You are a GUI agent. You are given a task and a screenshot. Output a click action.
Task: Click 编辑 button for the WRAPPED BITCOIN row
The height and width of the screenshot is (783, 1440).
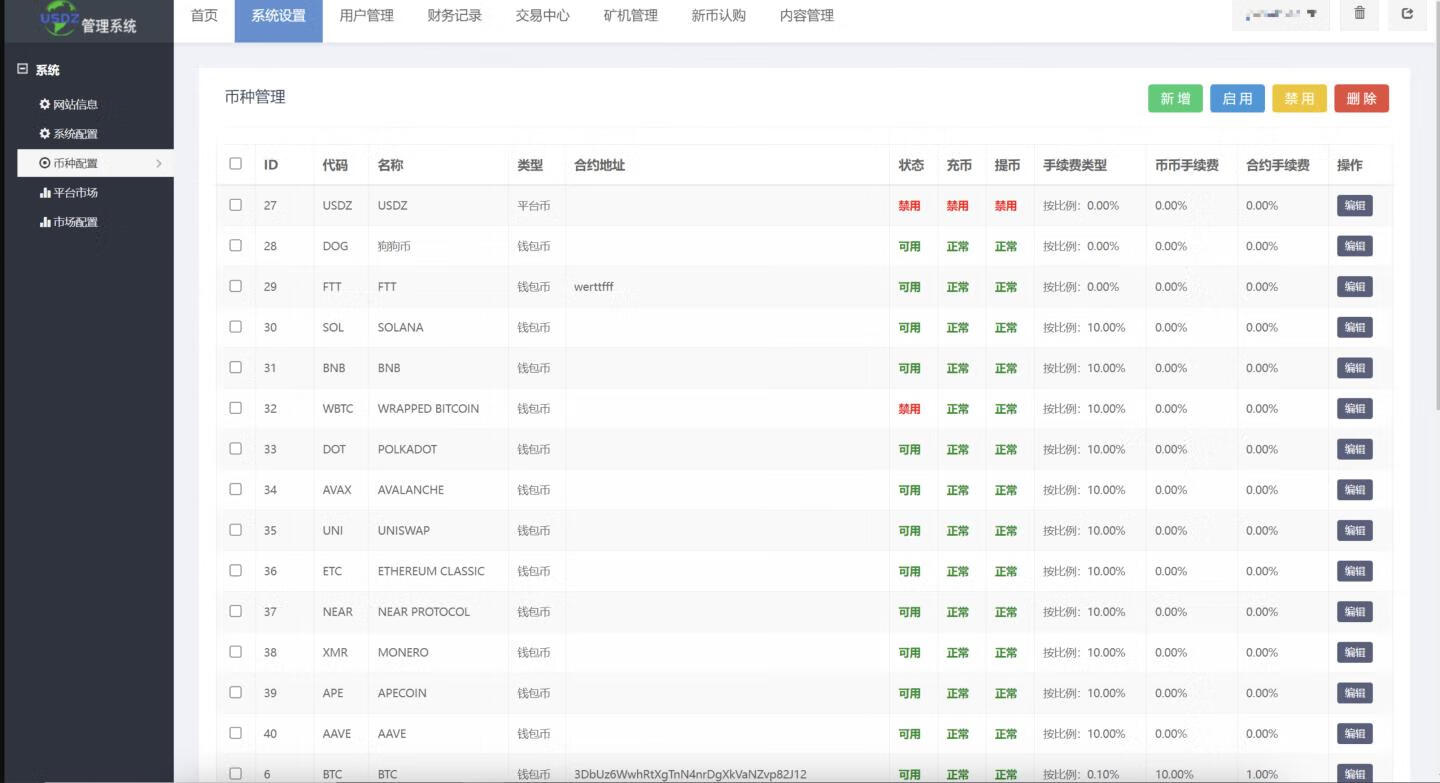point(1354,409)
